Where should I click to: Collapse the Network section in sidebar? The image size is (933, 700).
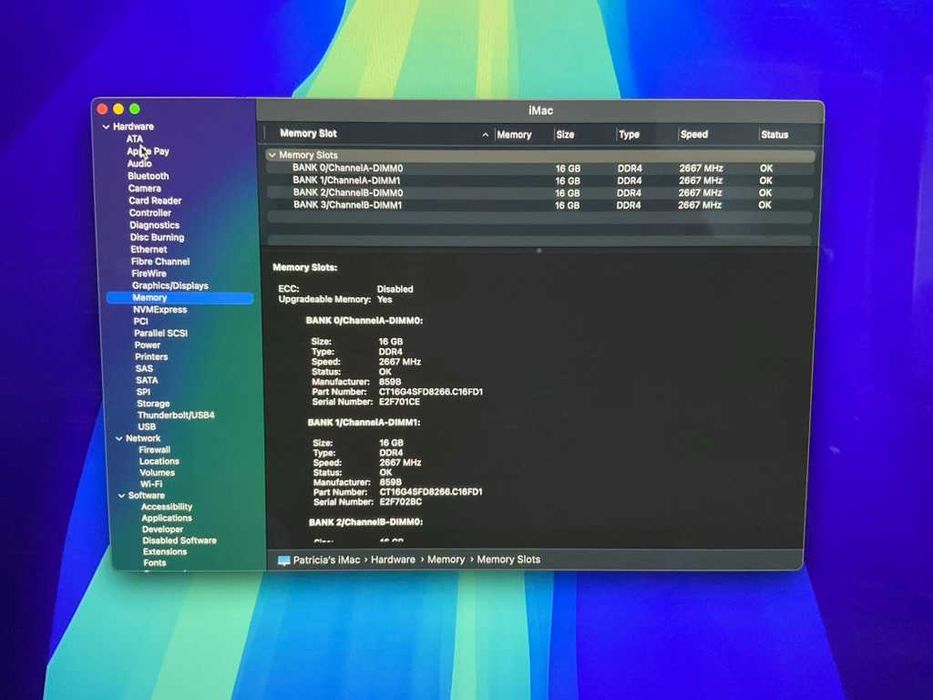tap(119, 439)
